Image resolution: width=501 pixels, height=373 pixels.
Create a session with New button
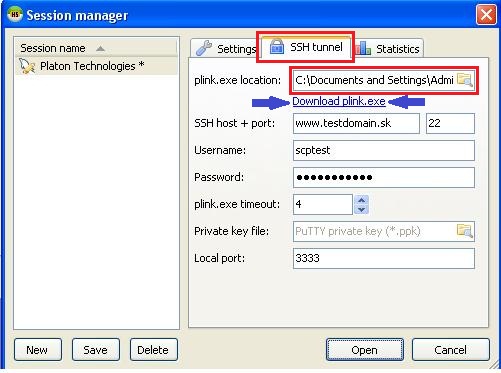[38, 350]
